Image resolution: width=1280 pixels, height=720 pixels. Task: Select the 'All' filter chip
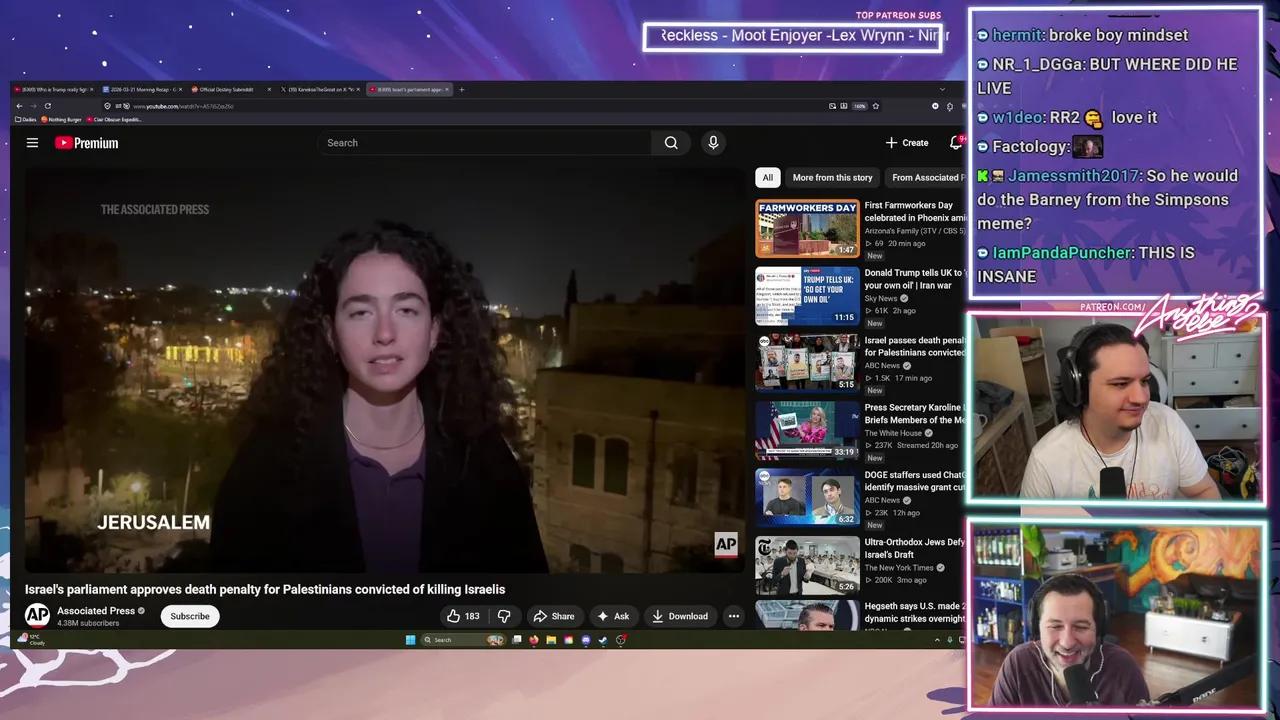click(x=767, y=177)
